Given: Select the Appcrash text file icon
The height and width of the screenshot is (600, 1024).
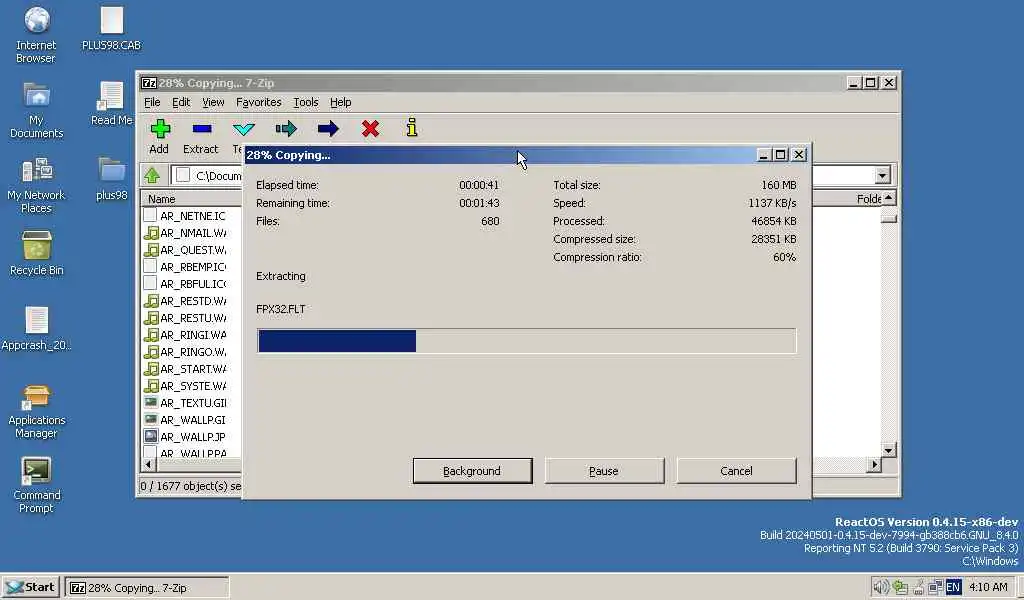Looking at the screenshot, I should 37,328.
